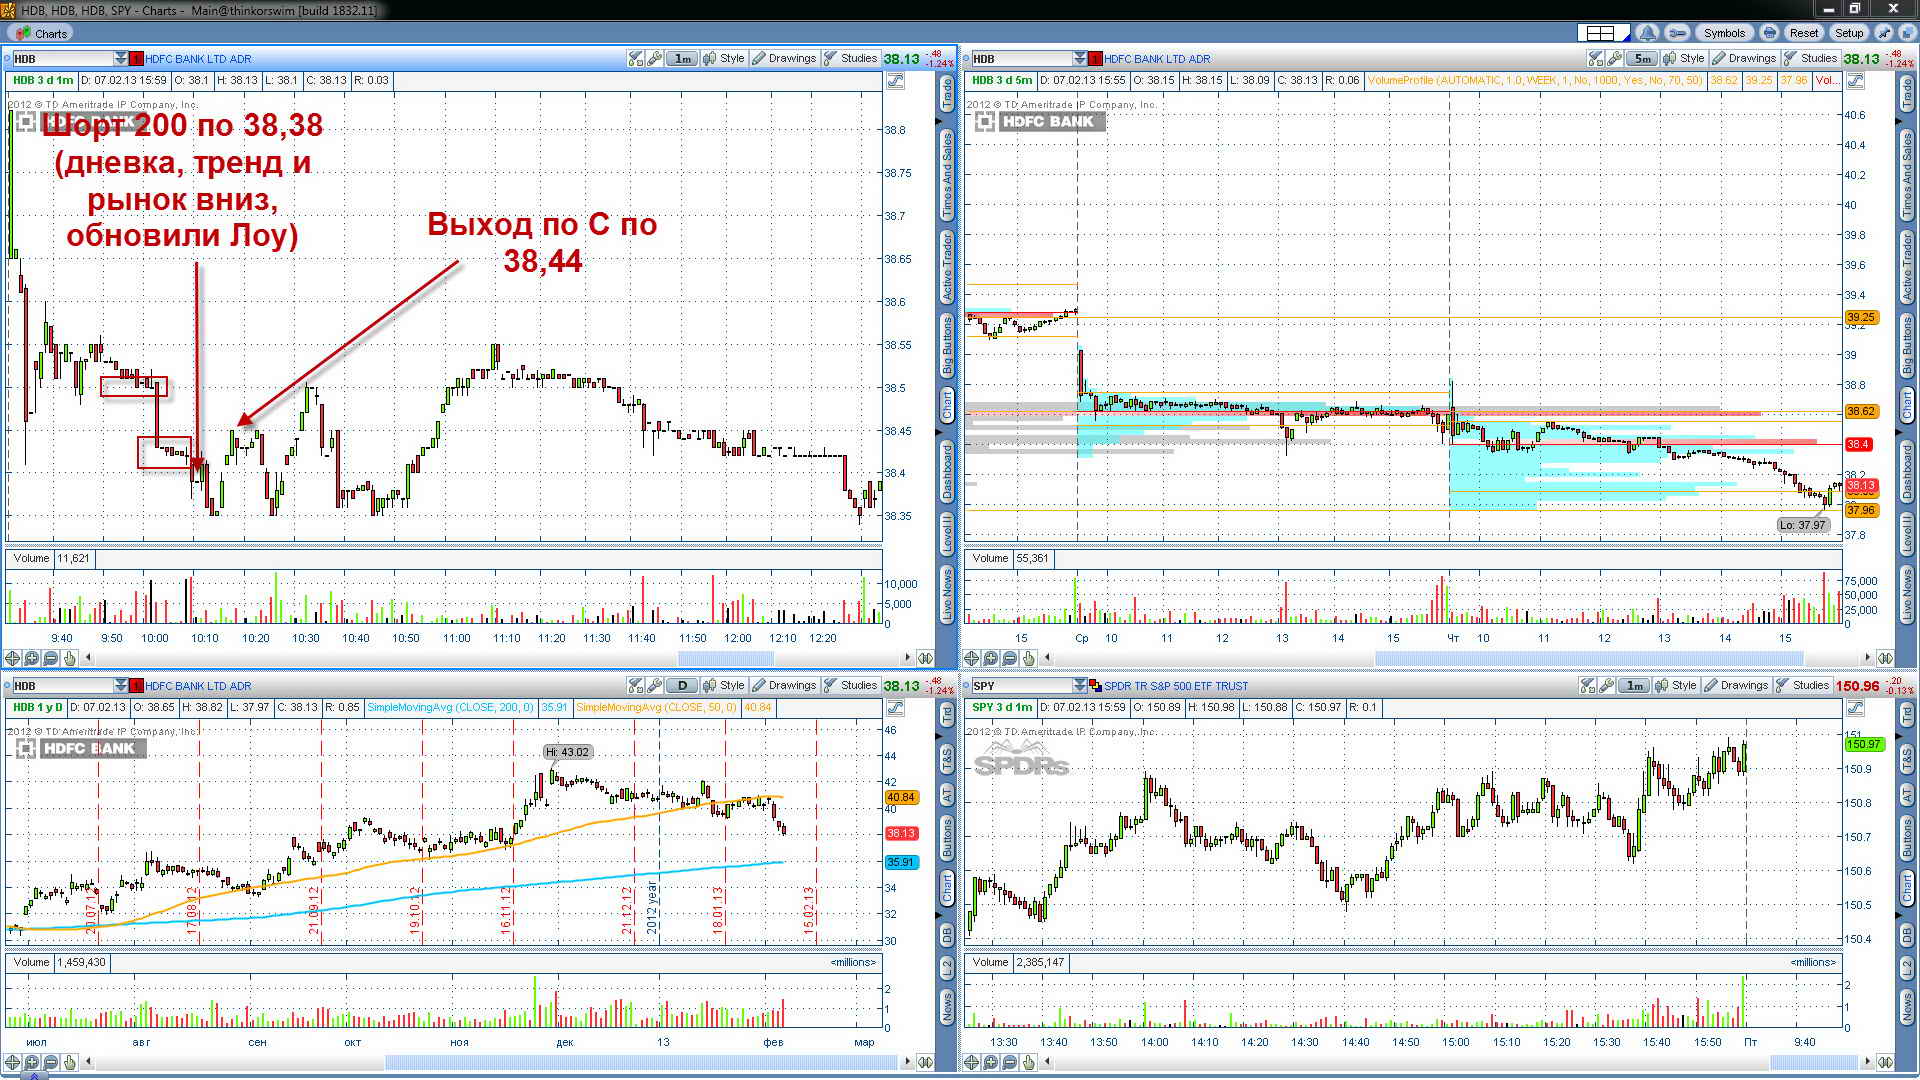This screenshot has height=1080, width=1920.
Task: Click zoom in icon below top-left chart
Action: (x=31, y=658)
